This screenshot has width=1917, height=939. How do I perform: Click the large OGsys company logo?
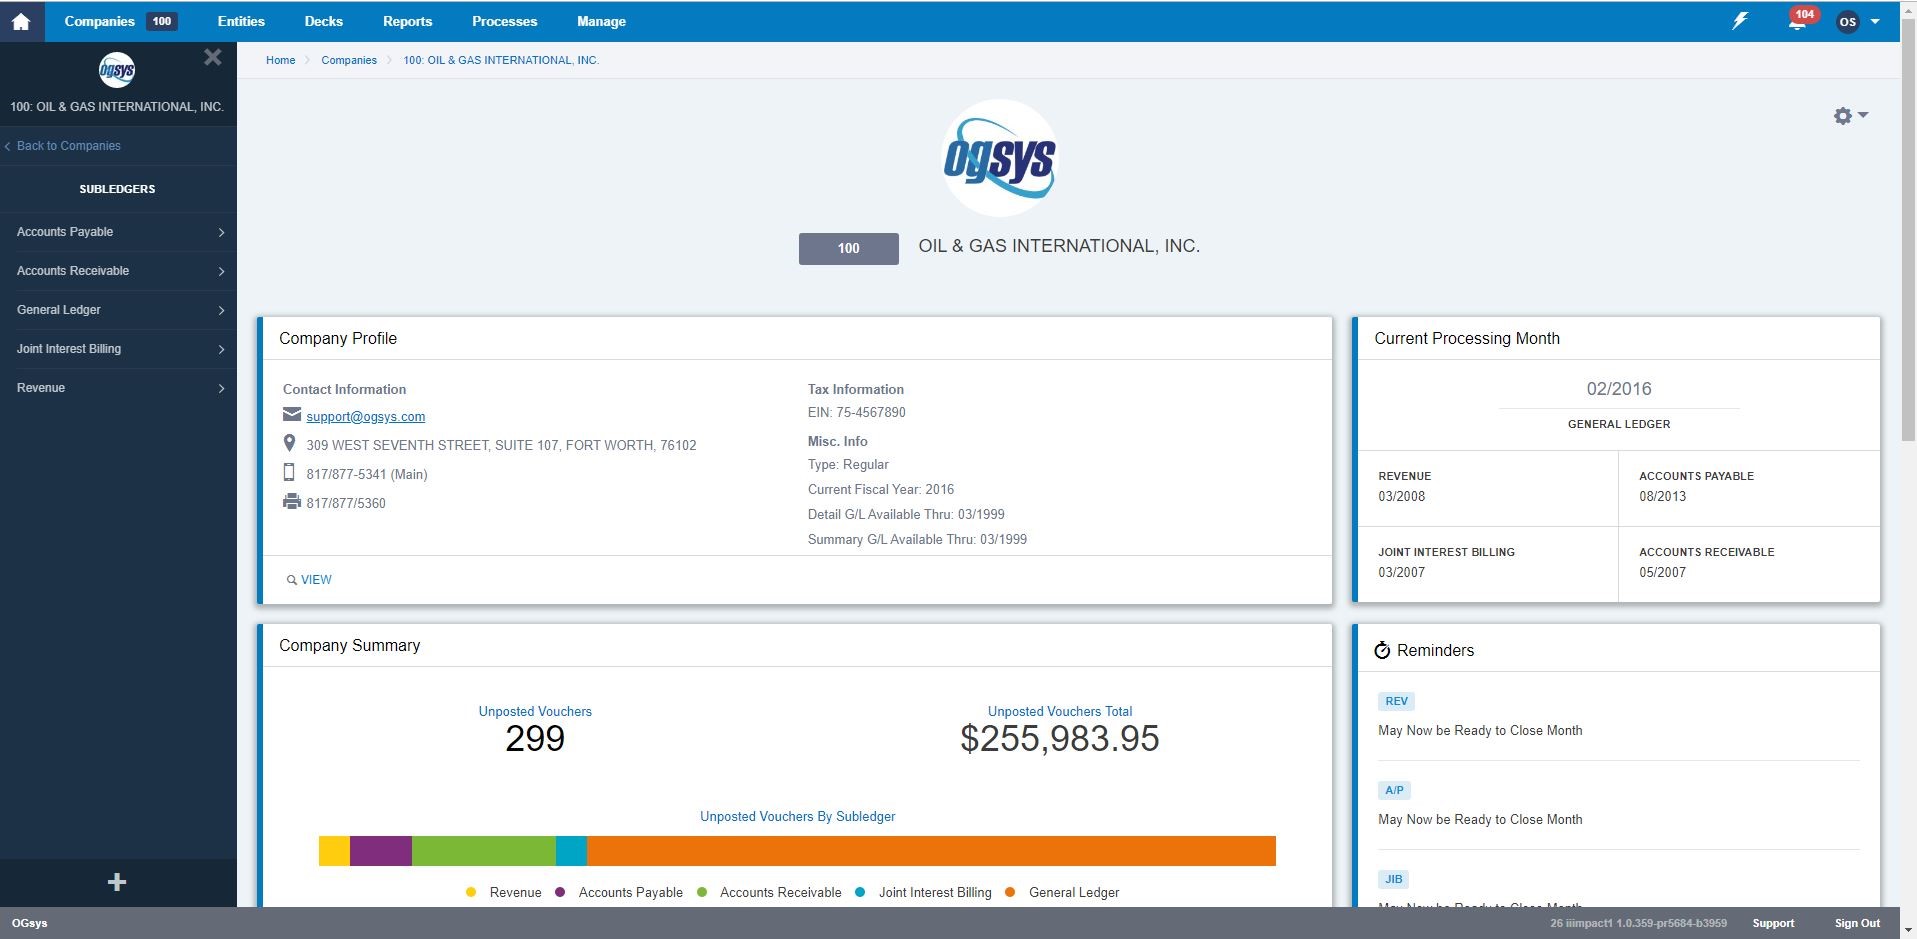[x=999, y=158]
